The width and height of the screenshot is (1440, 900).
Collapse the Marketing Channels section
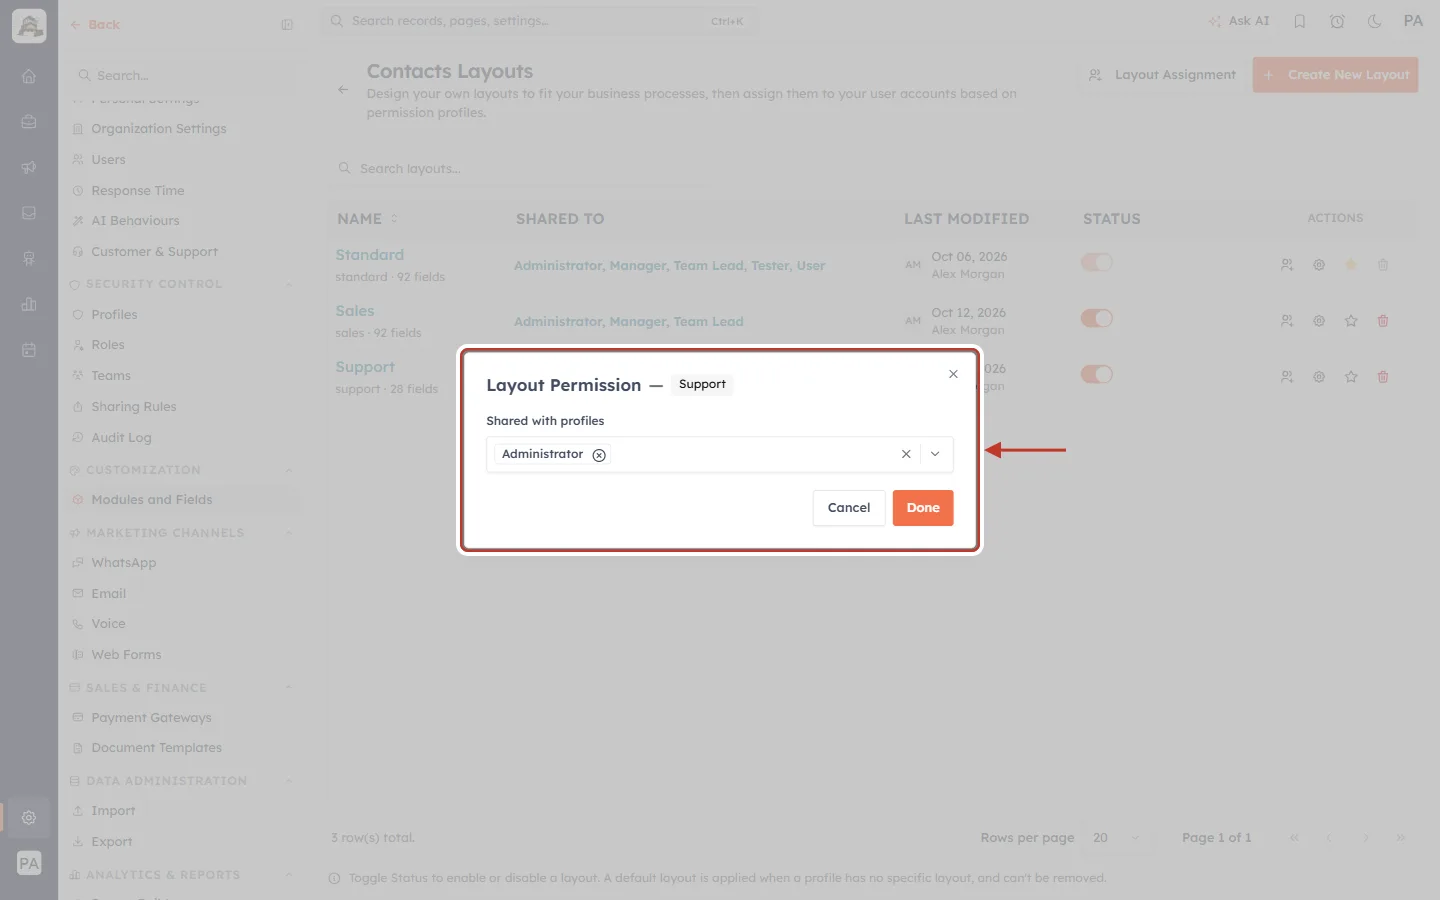tap(289, 533)
